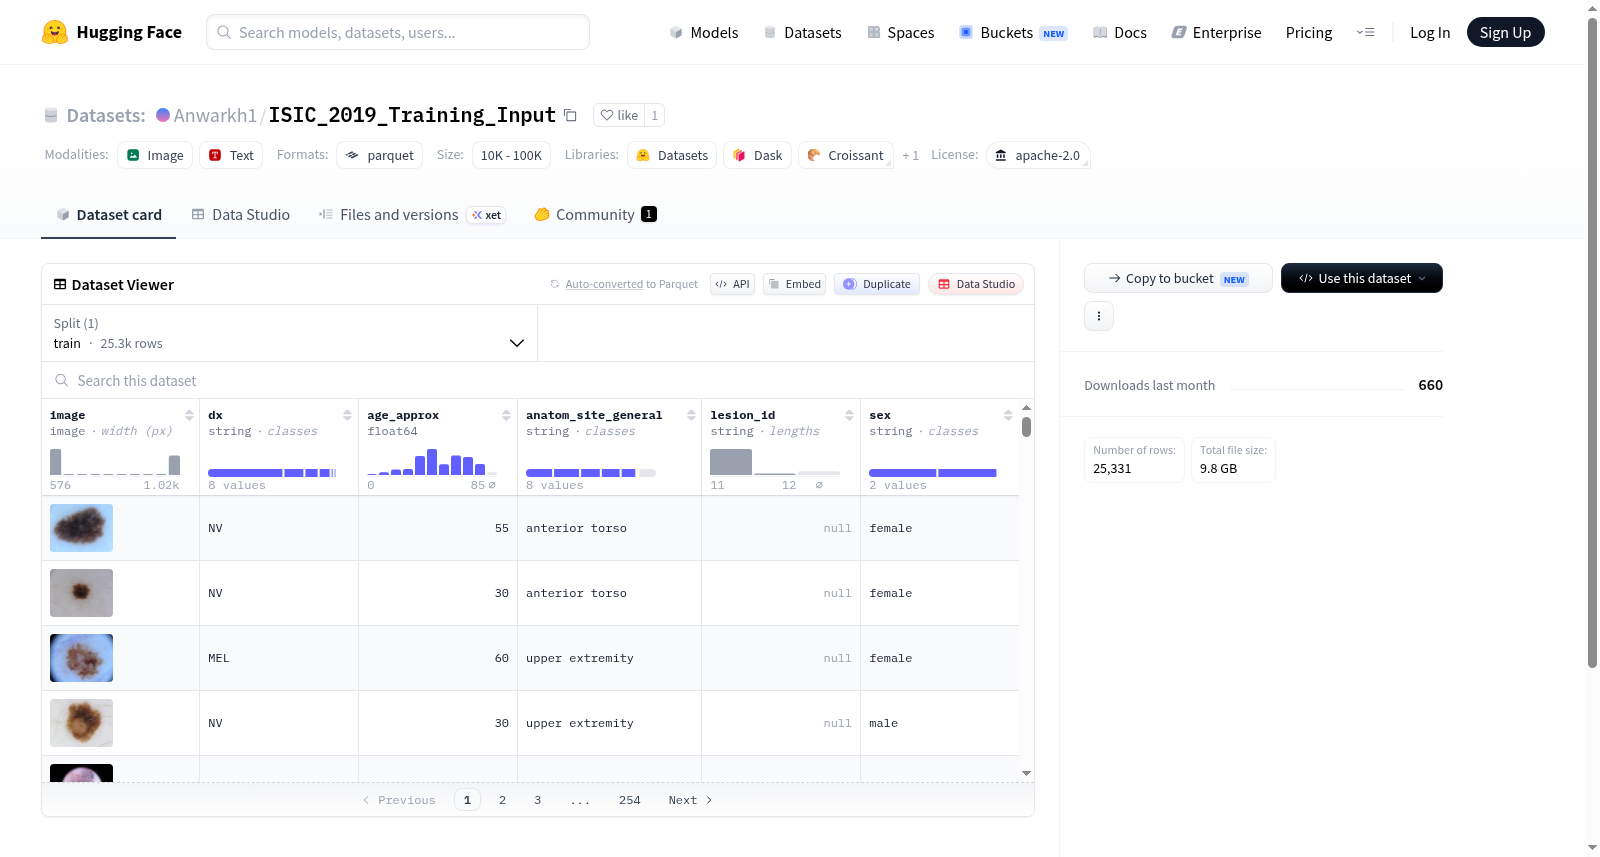The width and height of the screenshot is (1600, 857).
Task: Go to page 254 of results
Action: point(629,800)
